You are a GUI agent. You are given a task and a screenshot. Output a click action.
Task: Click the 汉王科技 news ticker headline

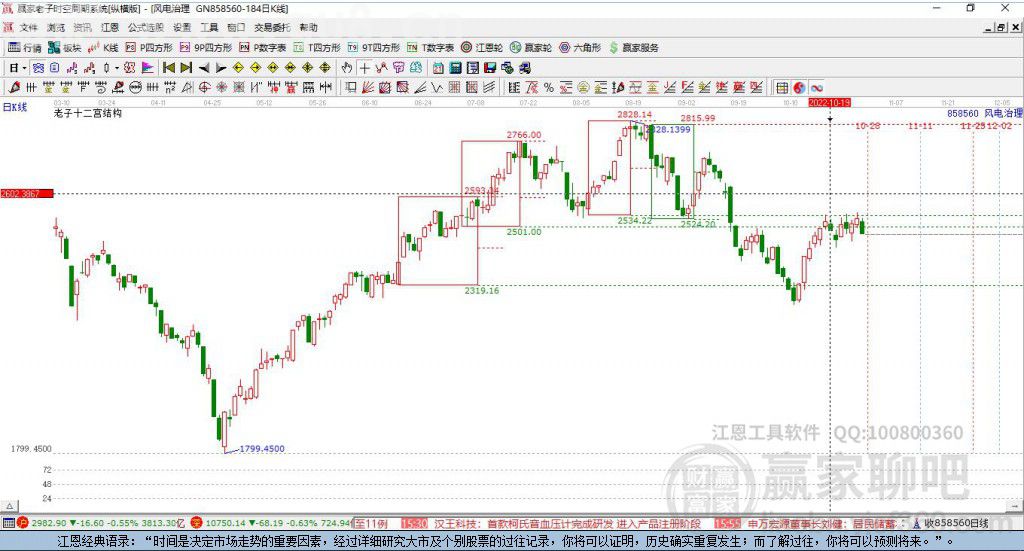tap(567, 524)
